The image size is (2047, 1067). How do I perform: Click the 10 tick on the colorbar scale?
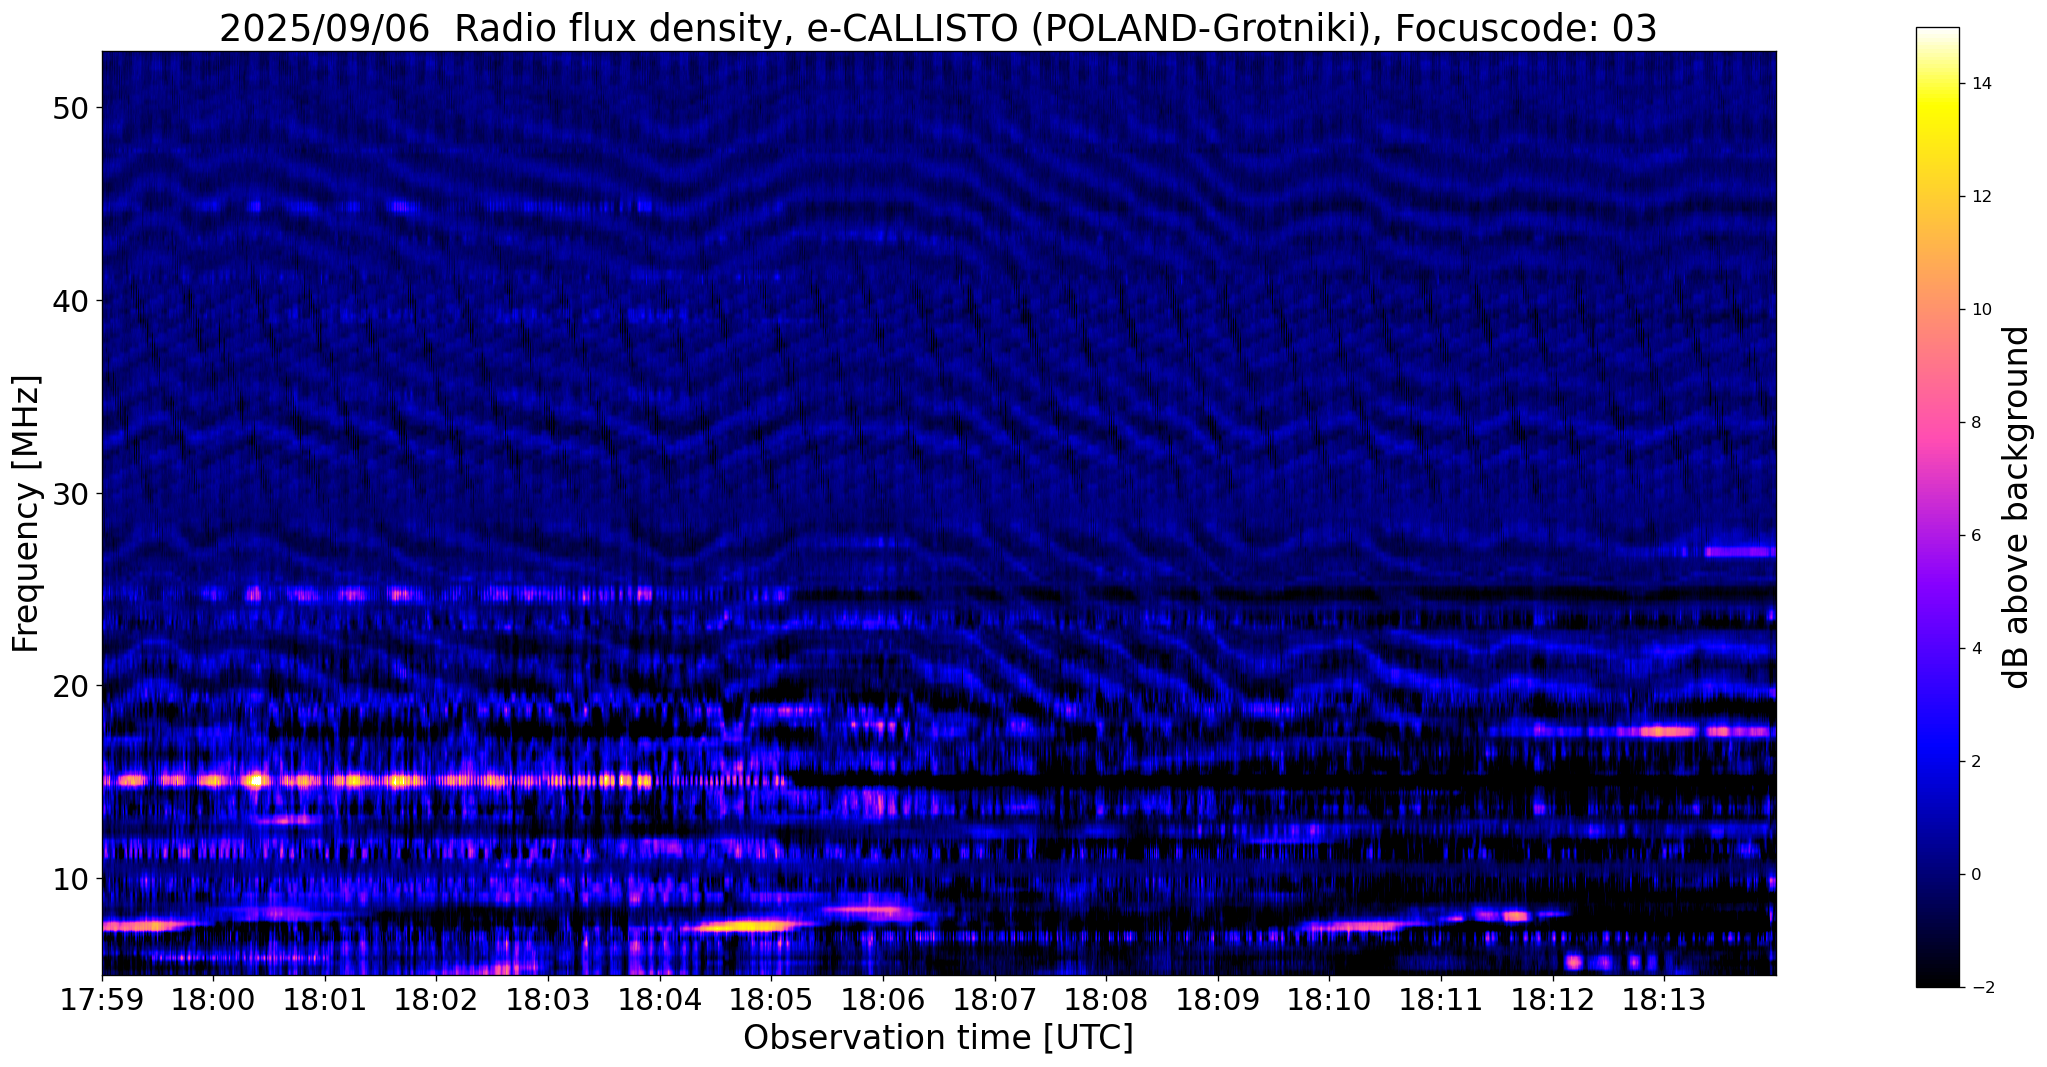tap(1980, 310)
